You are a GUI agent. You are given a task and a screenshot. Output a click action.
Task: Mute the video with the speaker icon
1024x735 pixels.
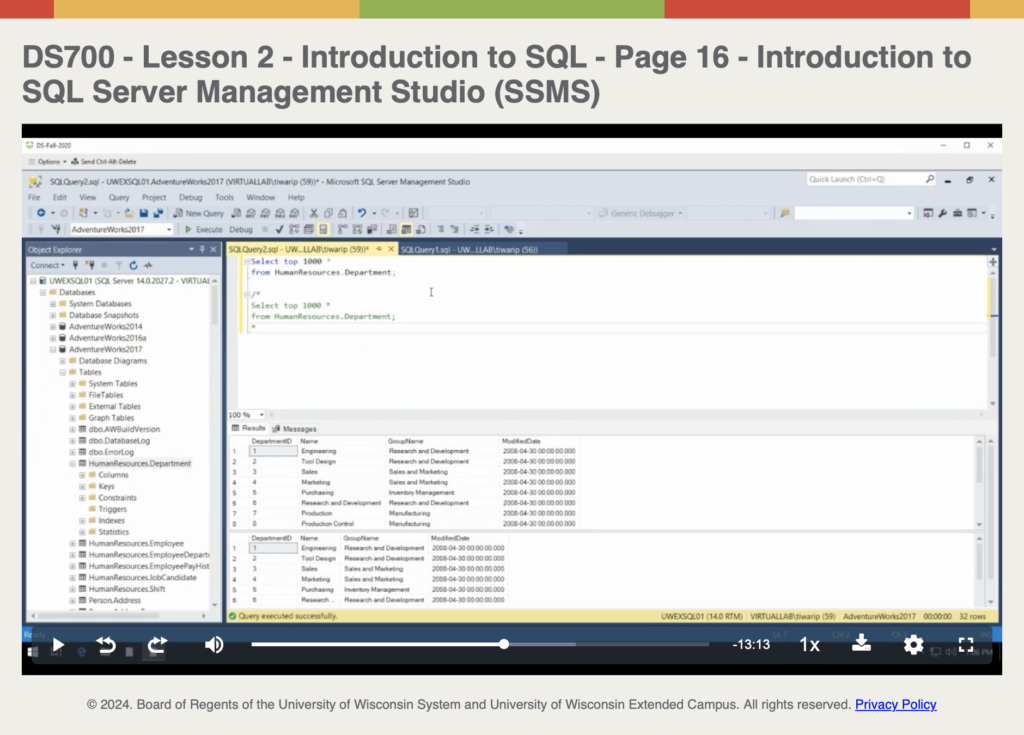point(213,645)
